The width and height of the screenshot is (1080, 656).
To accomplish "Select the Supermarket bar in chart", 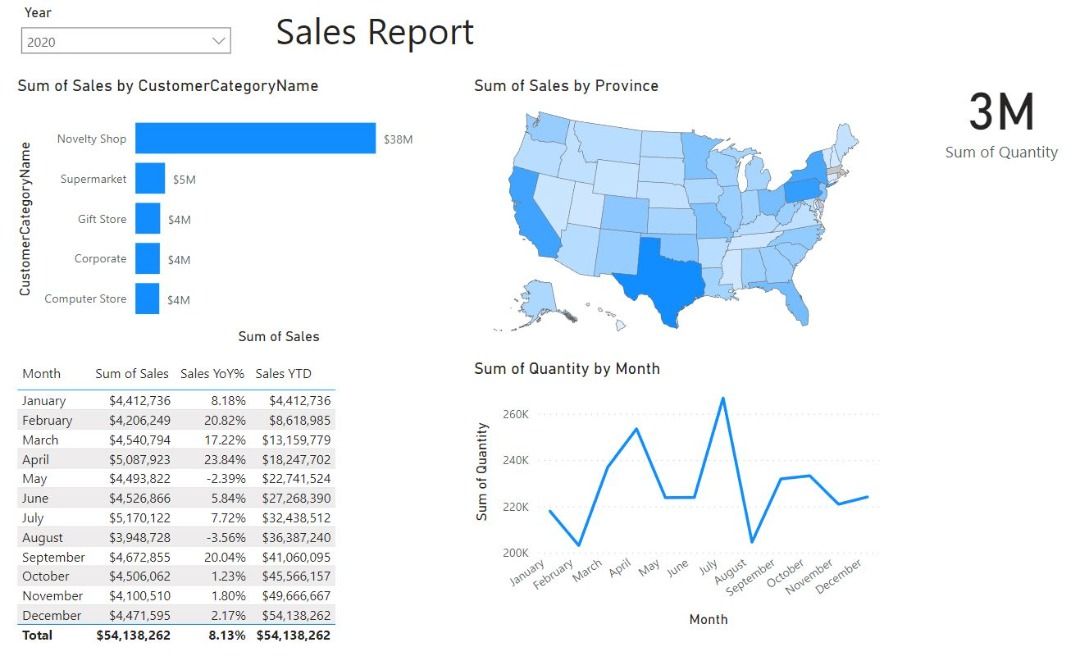I will coord(149,178).
